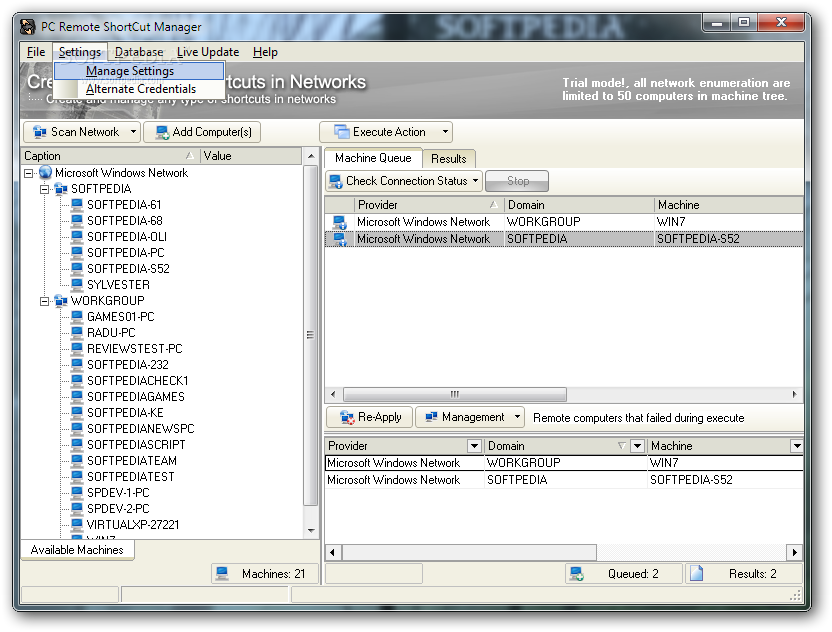Screen dimensions: 832x632
Task: Open the Machine column filter dropdown
Action: (x=796, y=446)
